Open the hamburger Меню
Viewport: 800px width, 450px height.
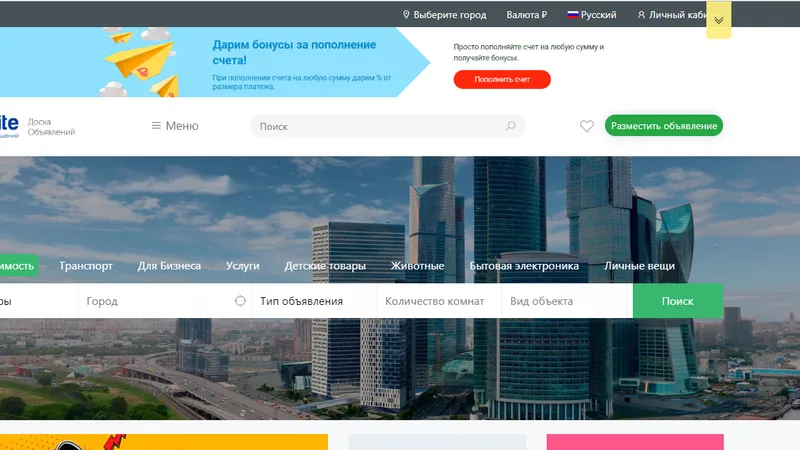(175, 126)
